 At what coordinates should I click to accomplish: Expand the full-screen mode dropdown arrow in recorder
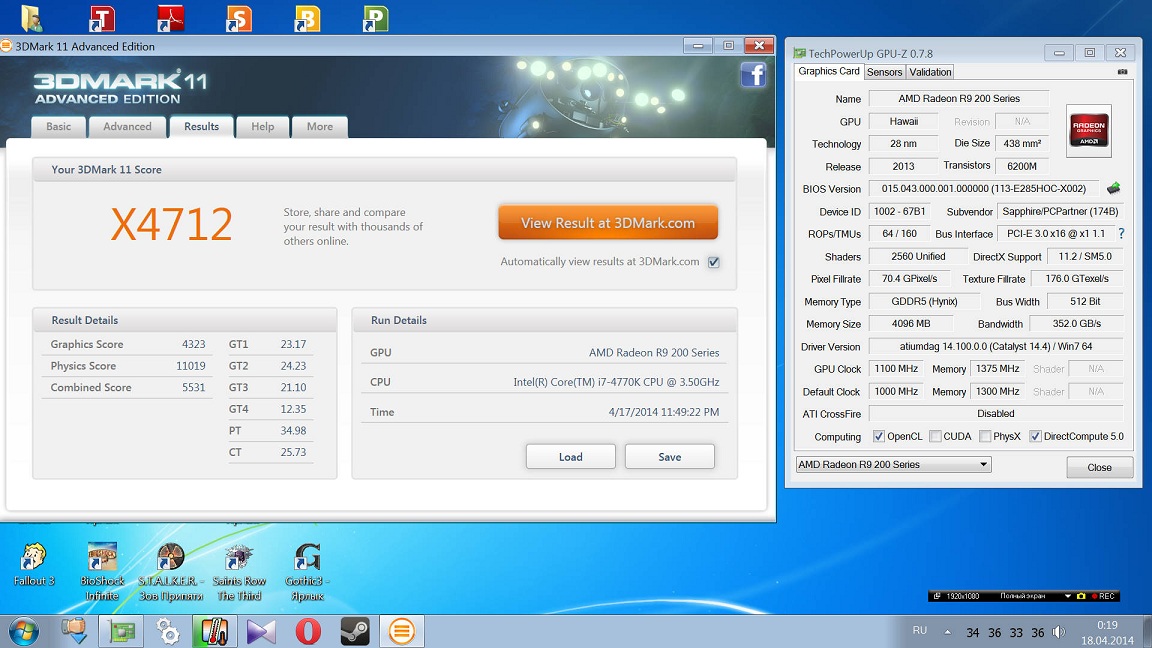[x=1068, y=596]
